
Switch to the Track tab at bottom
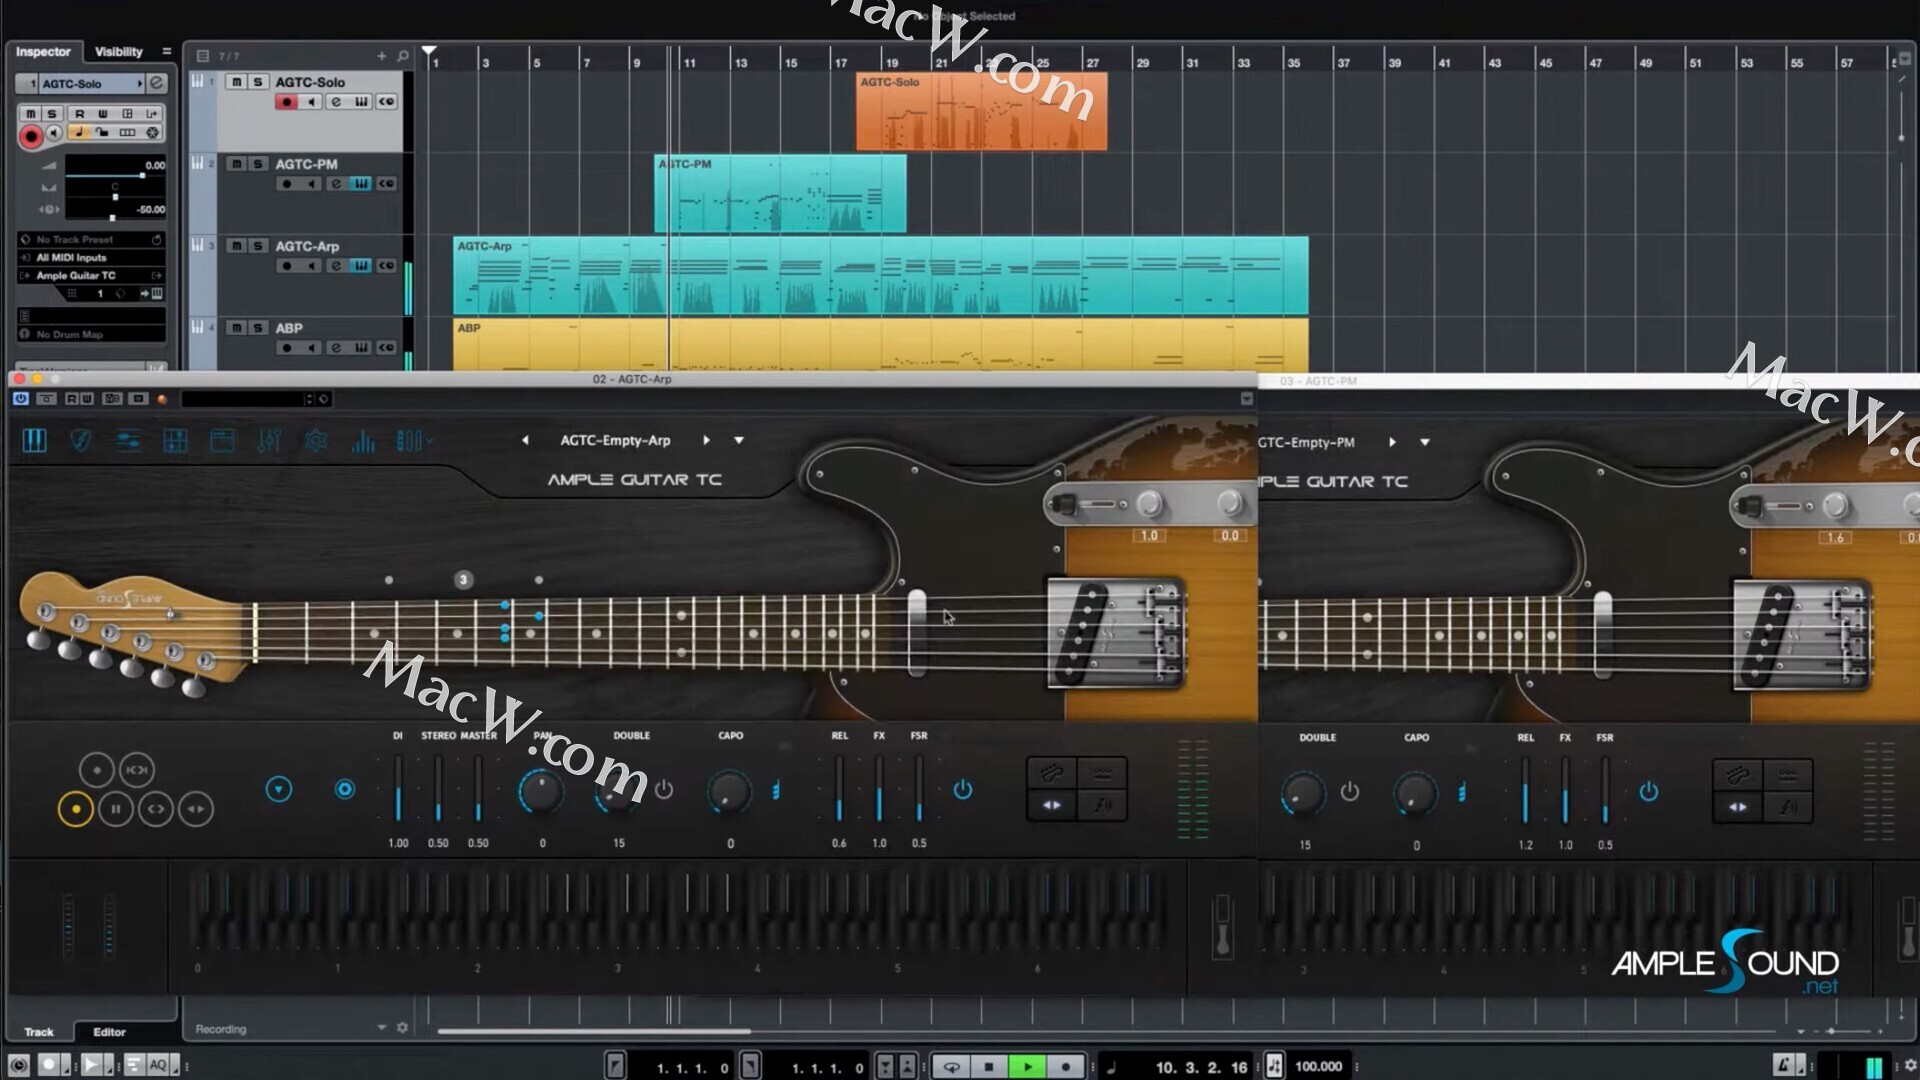click(x=39, y=1031)
